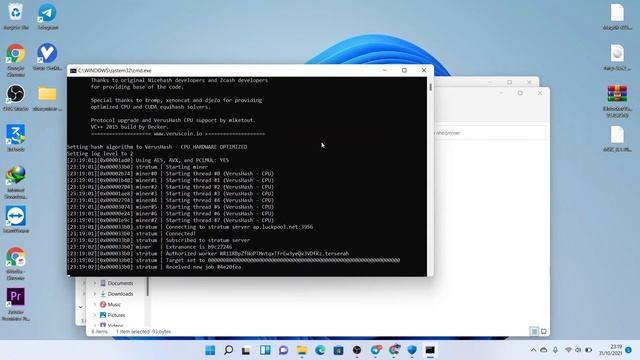The height and width of the screenshot is (360, 640).
Task: Launch Microsoft Edge from the taskbar
Action: coord(320,350)
